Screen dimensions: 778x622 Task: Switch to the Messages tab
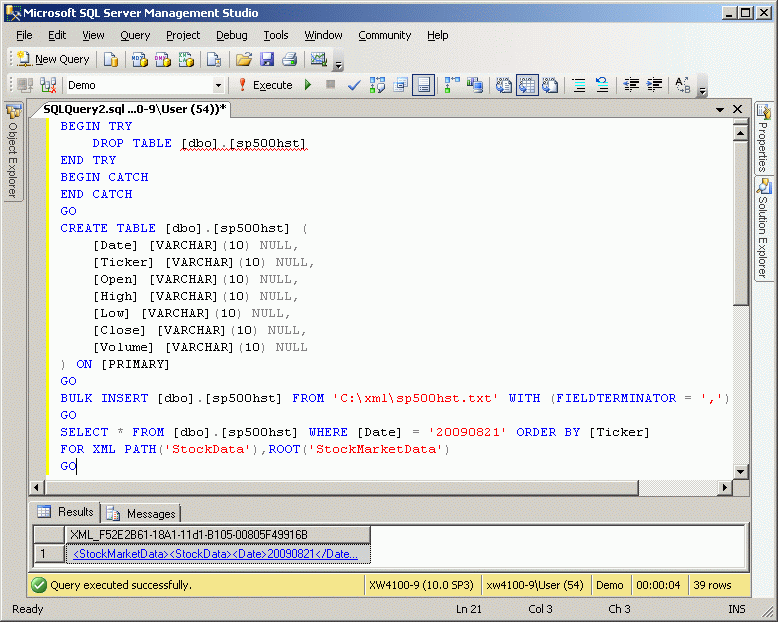[x=141, y=513]
